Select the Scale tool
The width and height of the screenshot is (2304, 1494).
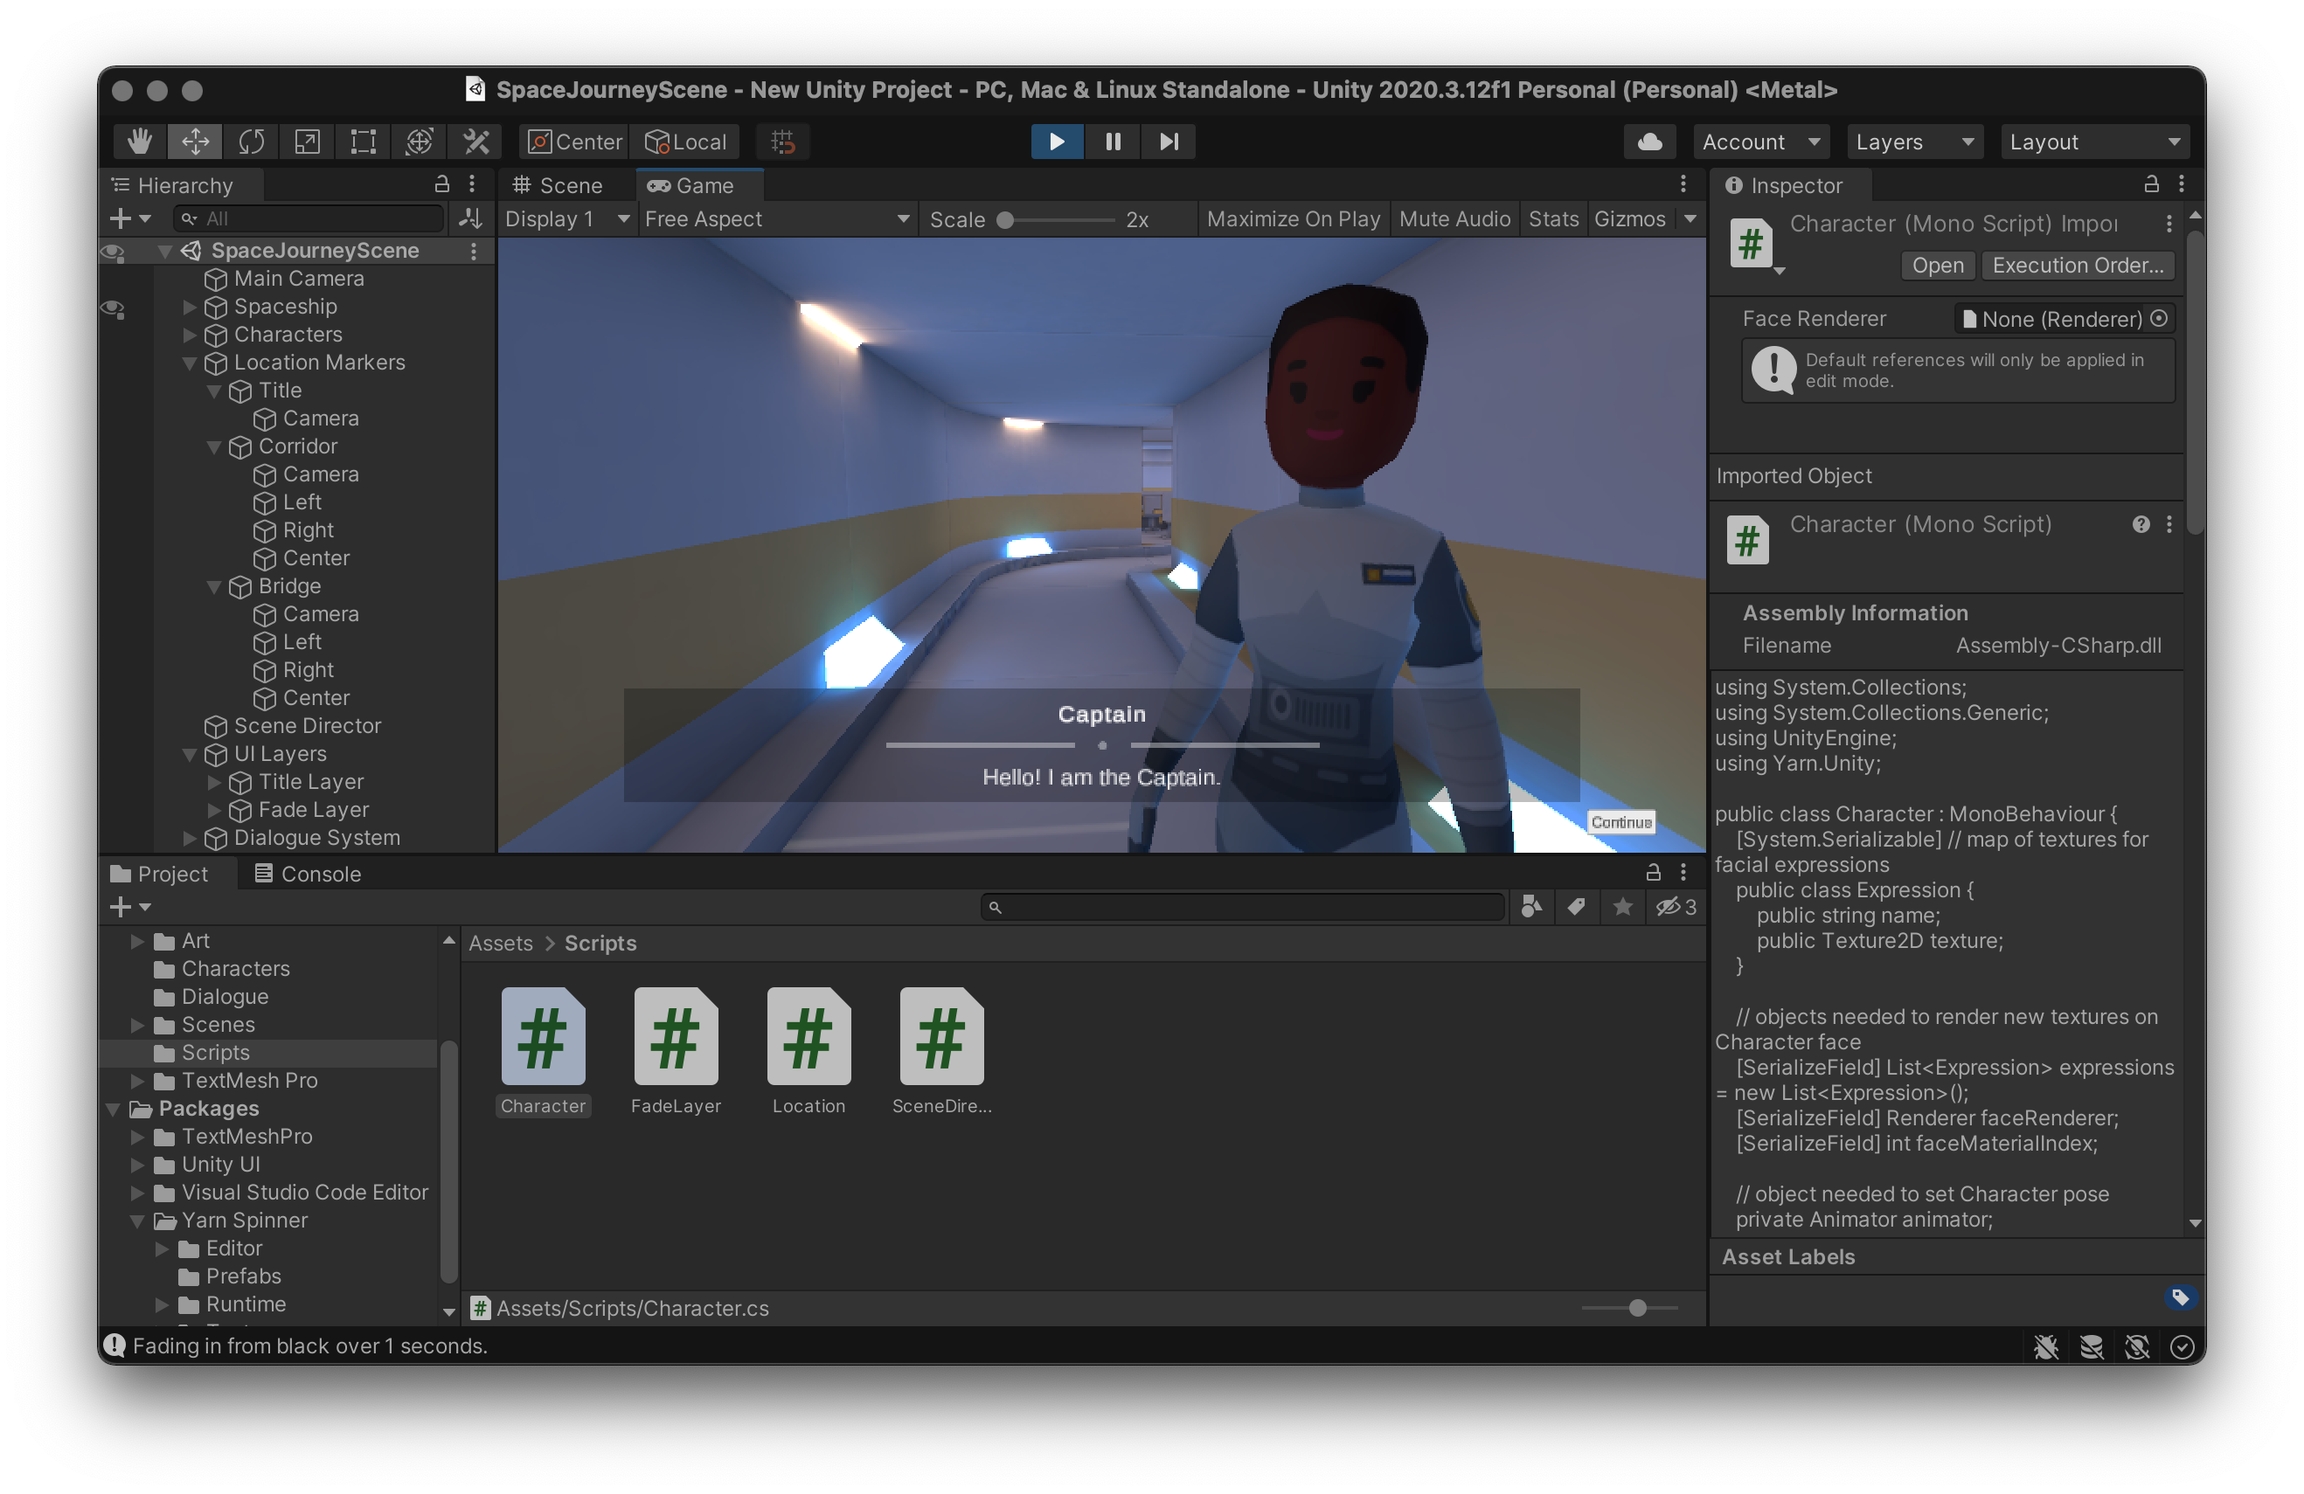[307, 142]
